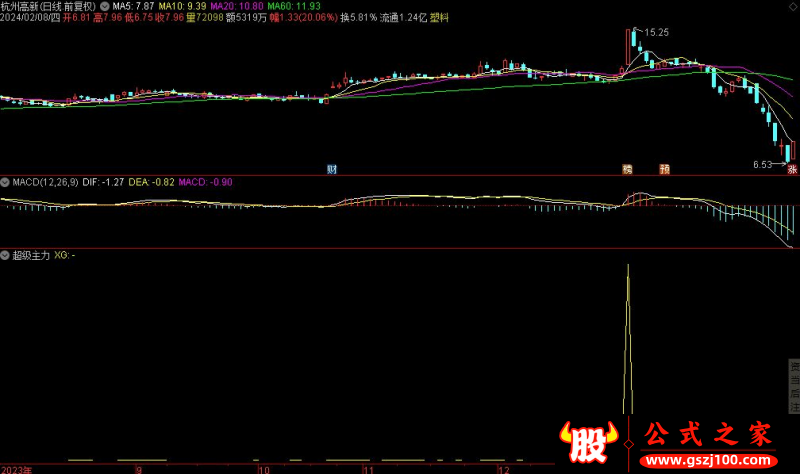Click the date 2024/02/08/四

pos(30,18)
